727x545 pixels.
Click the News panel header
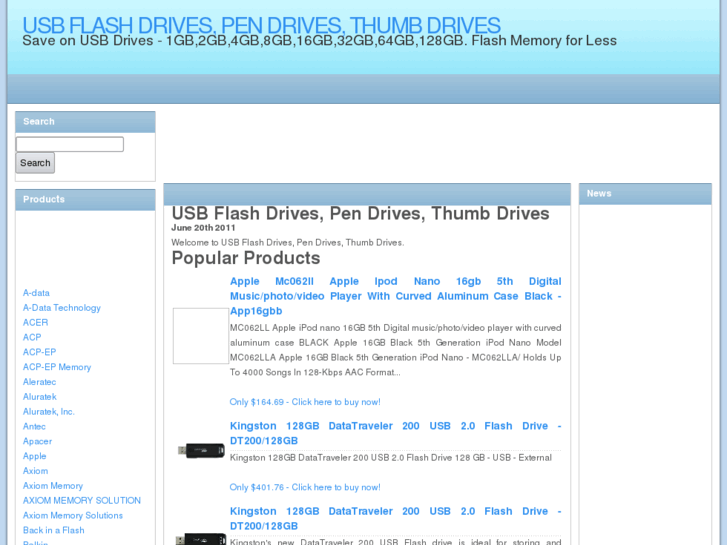click(x=645, y=194)
